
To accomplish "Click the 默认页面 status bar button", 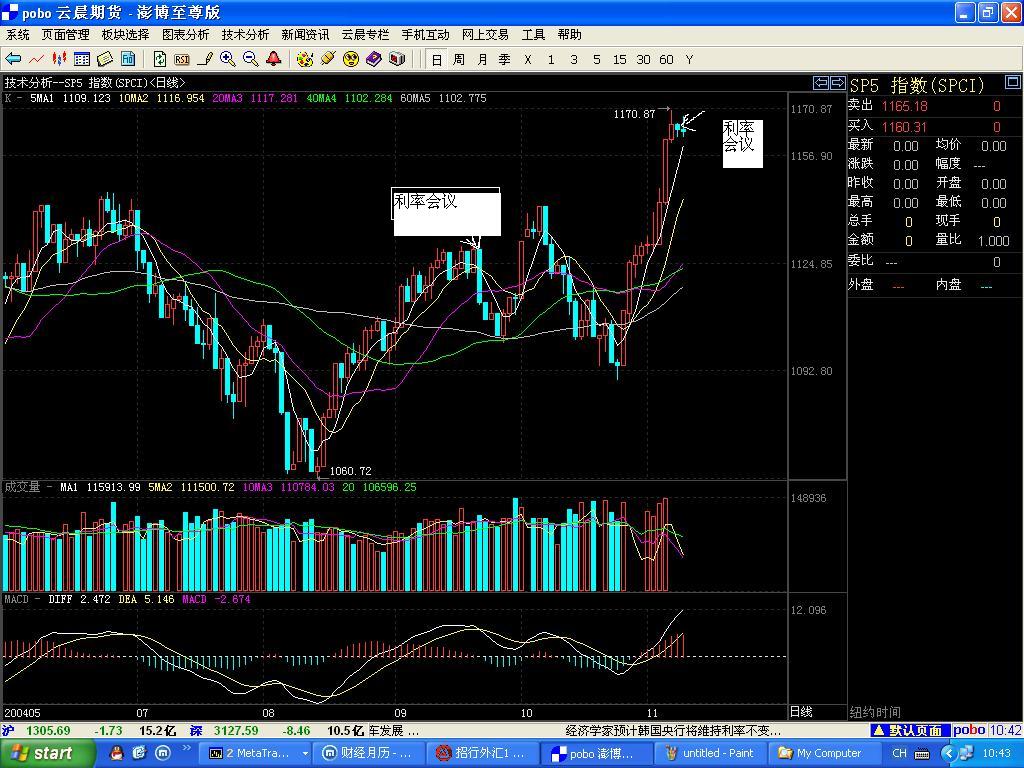I will click(x=909, y=730).
